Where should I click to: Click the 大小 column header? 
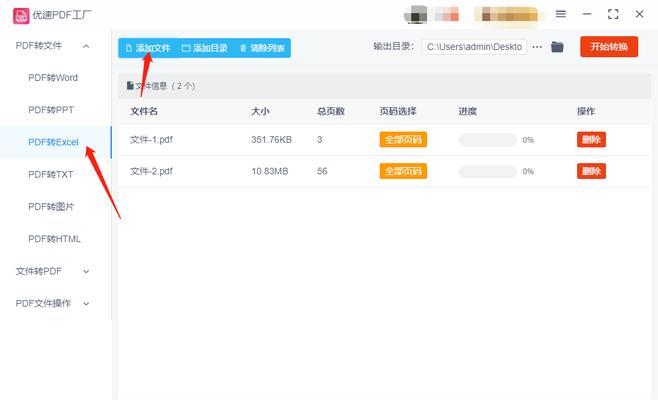(260, 111)
